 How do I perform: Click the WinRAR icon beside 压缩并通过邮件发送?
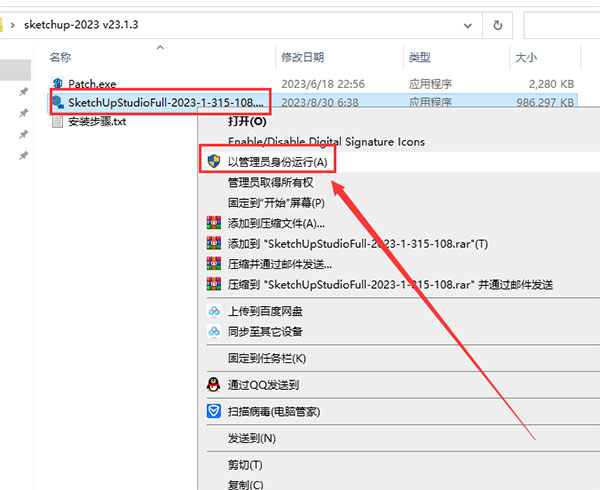click(213, 264)
